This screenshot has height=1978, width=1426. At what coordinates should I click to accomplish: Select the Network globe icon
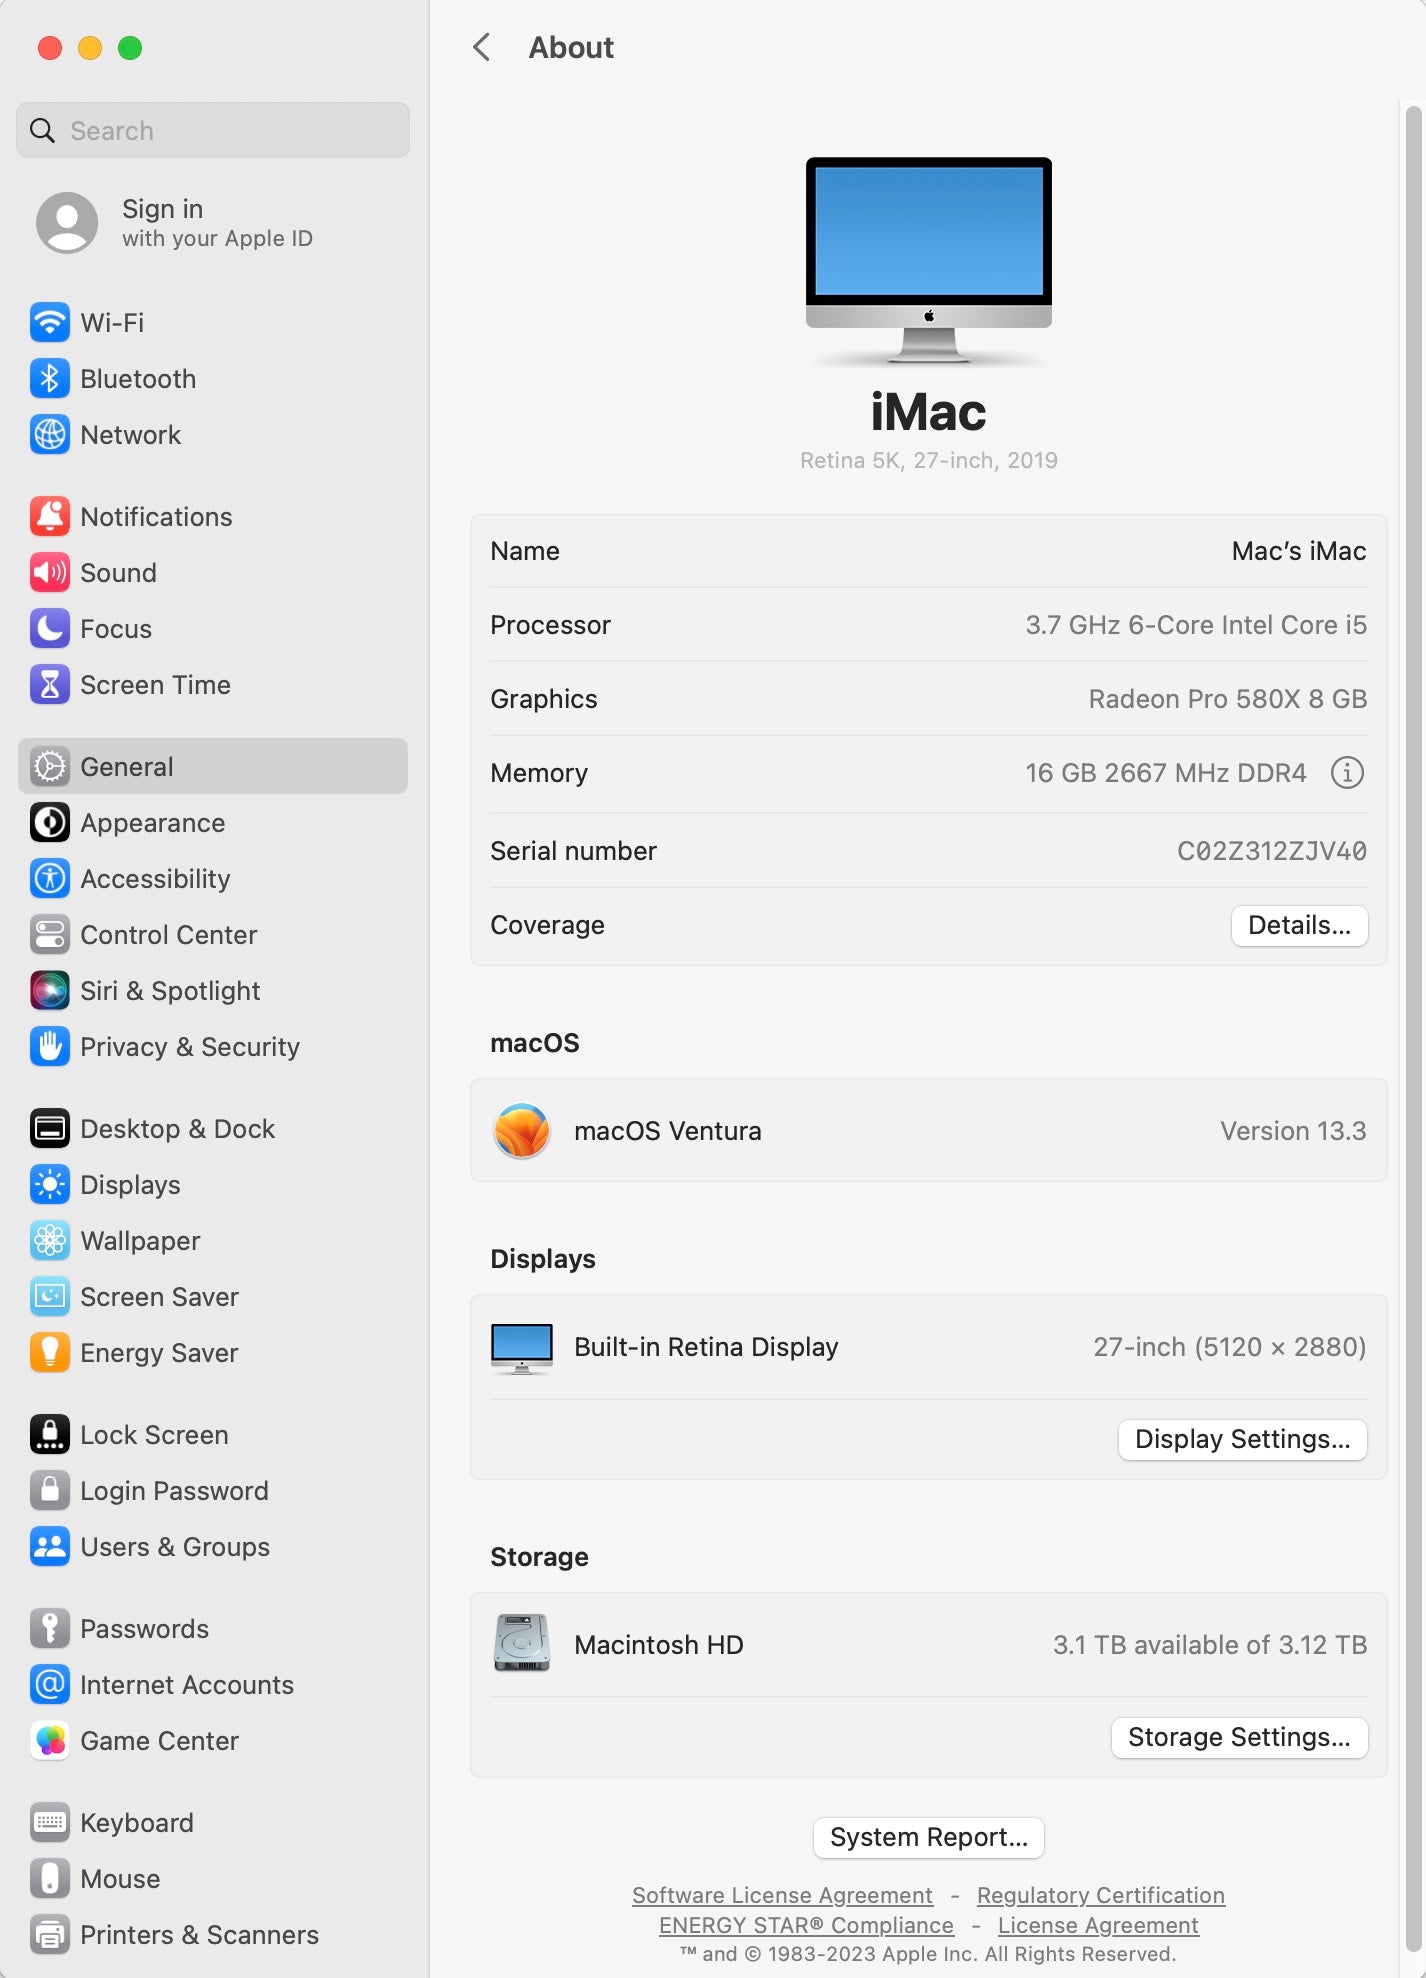[x=50, y=434]
